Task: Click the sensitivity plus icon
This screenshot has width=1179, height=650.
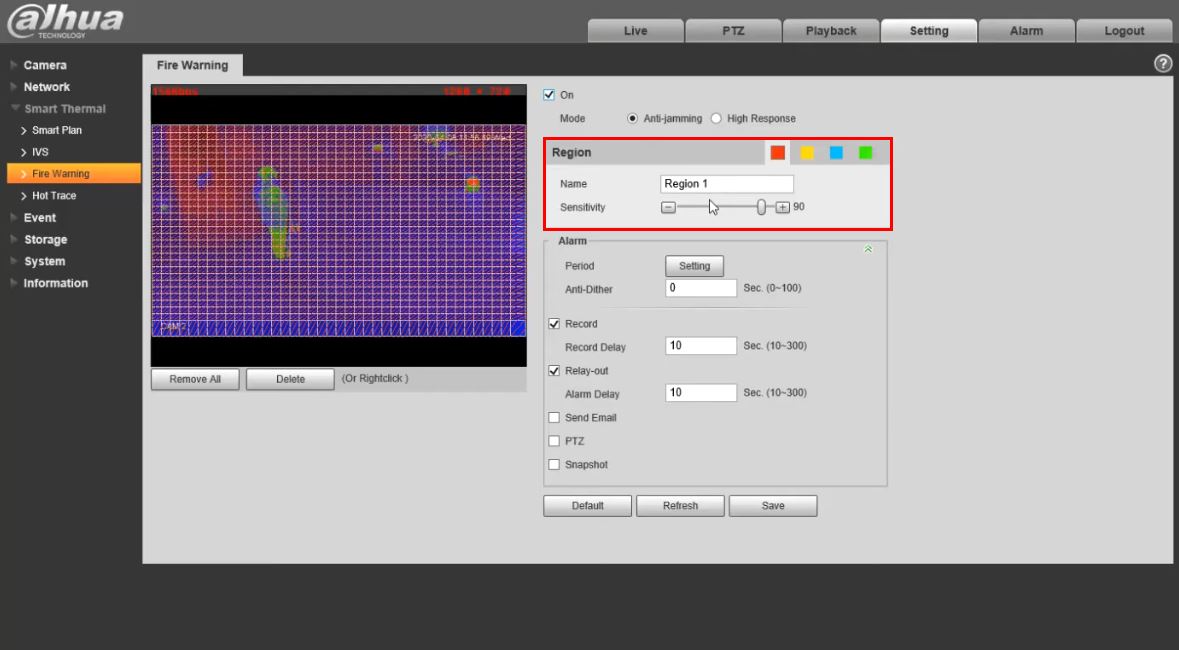Action: [783, 207]
